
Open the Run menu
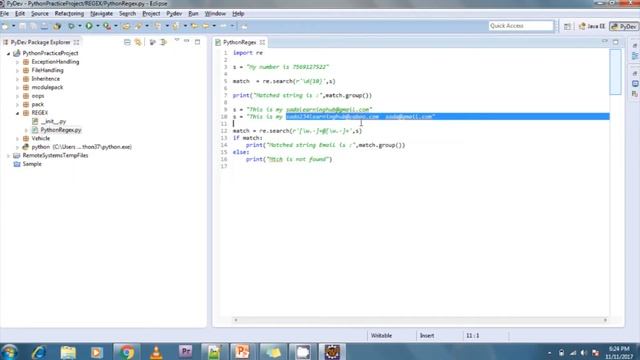193,13
